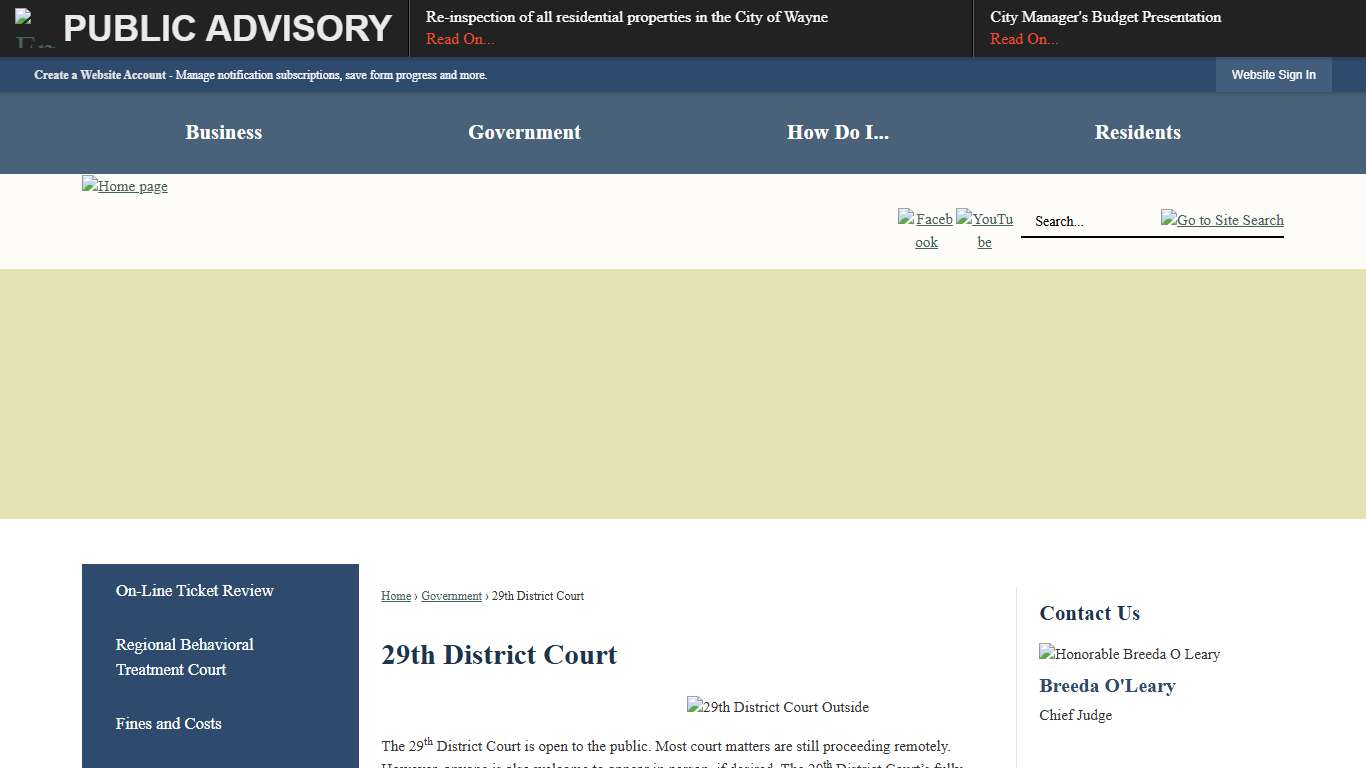Click the Go to Site Search icon
The width and height of the screenshot is (1366, 768).
tap(1221, 220)
